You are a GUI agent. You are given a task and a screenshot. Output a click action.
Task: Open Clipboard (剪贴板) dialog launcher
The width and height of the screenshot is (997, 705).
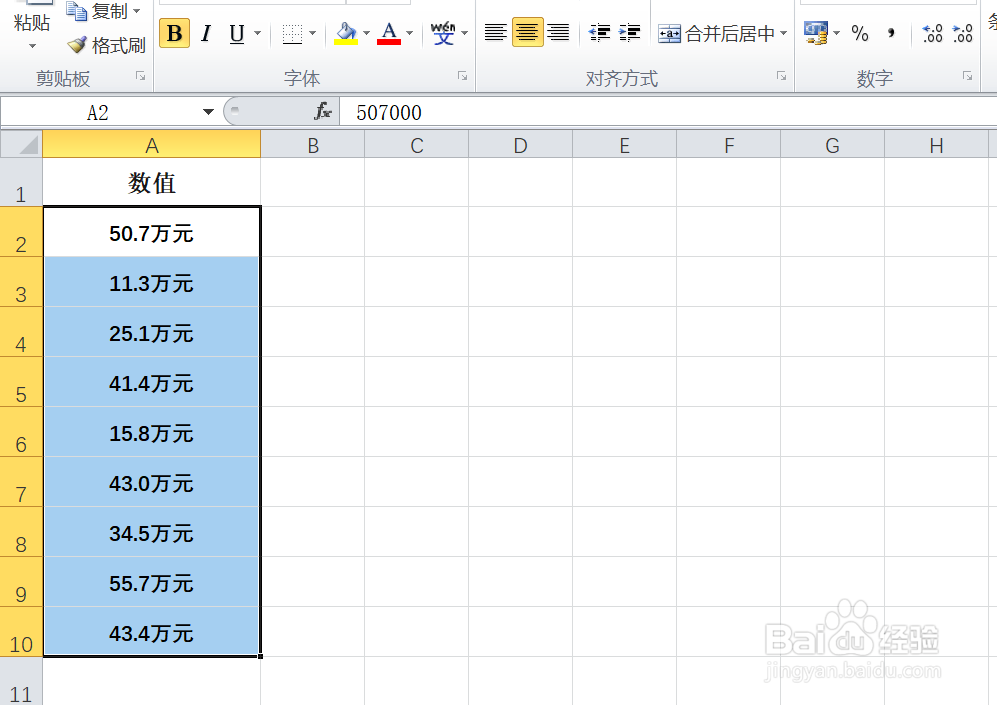141,76
